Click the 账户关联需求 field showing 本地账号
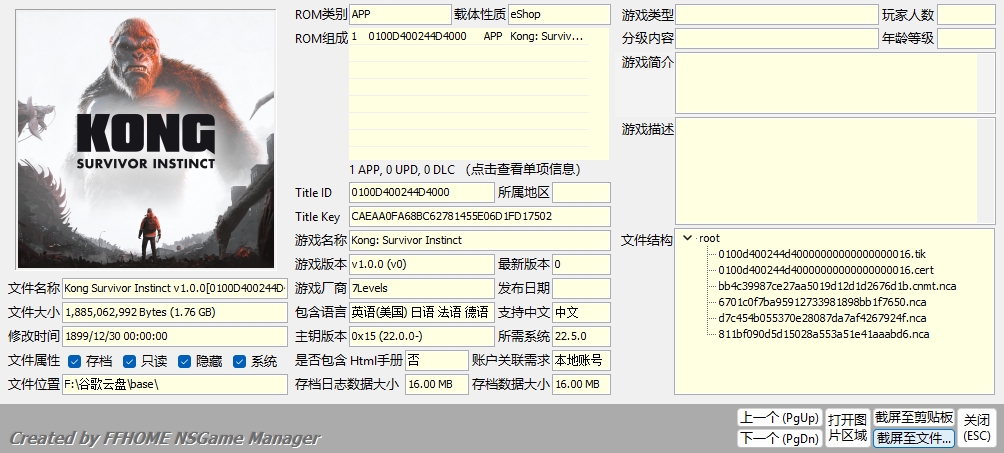Viewport: 1004px width, 453px height. coord(581,360)
